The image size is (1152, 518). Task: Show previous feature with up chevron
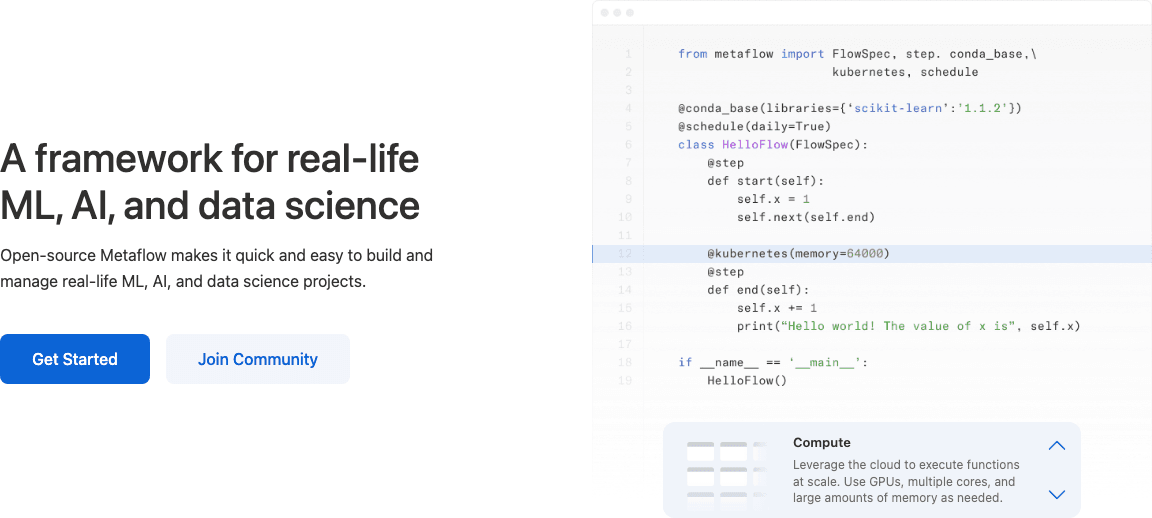(1056, 445)
